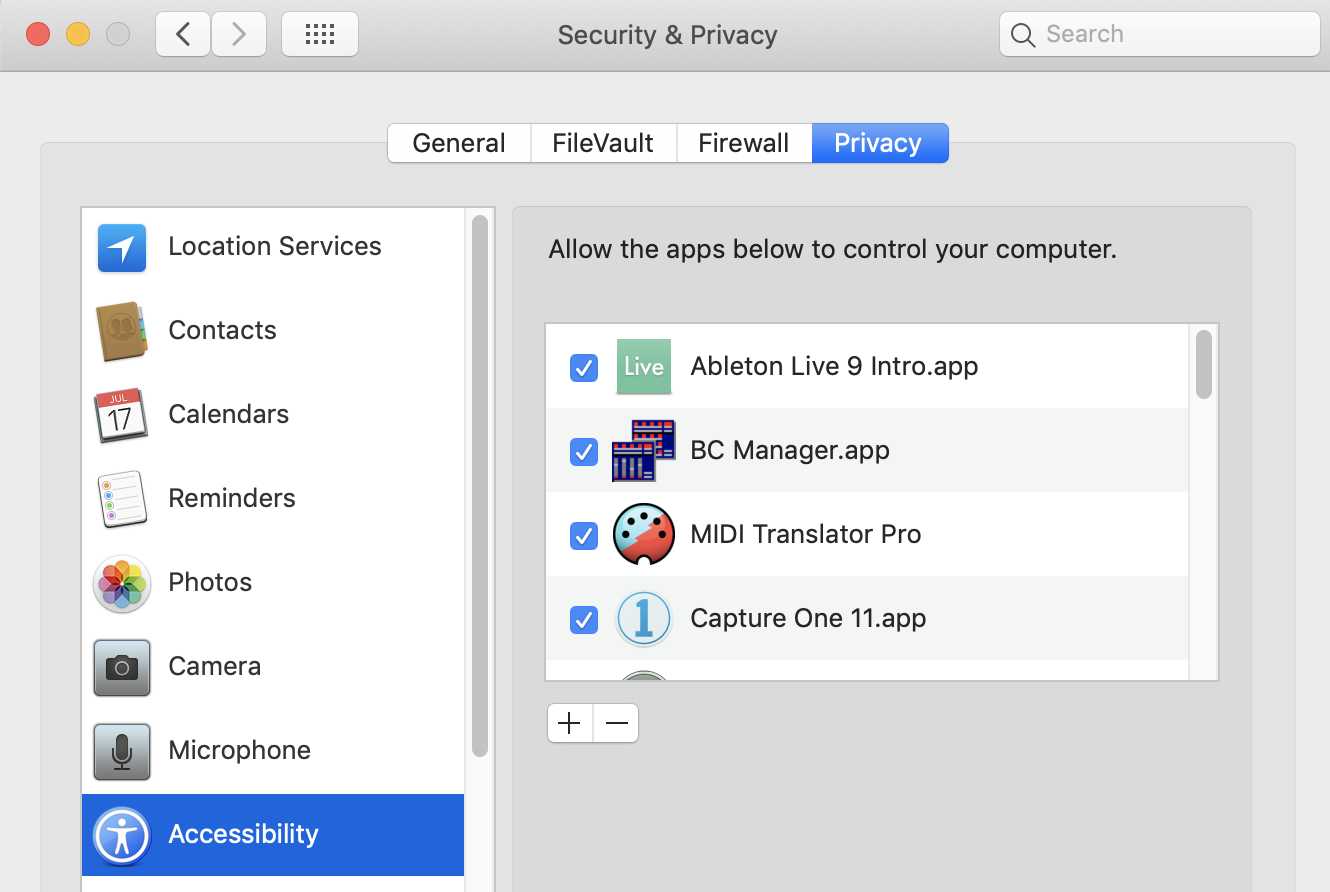This screenshot has height=892, width=1330.
Task: Open the Firewall tab
Action: pos(743,143)
